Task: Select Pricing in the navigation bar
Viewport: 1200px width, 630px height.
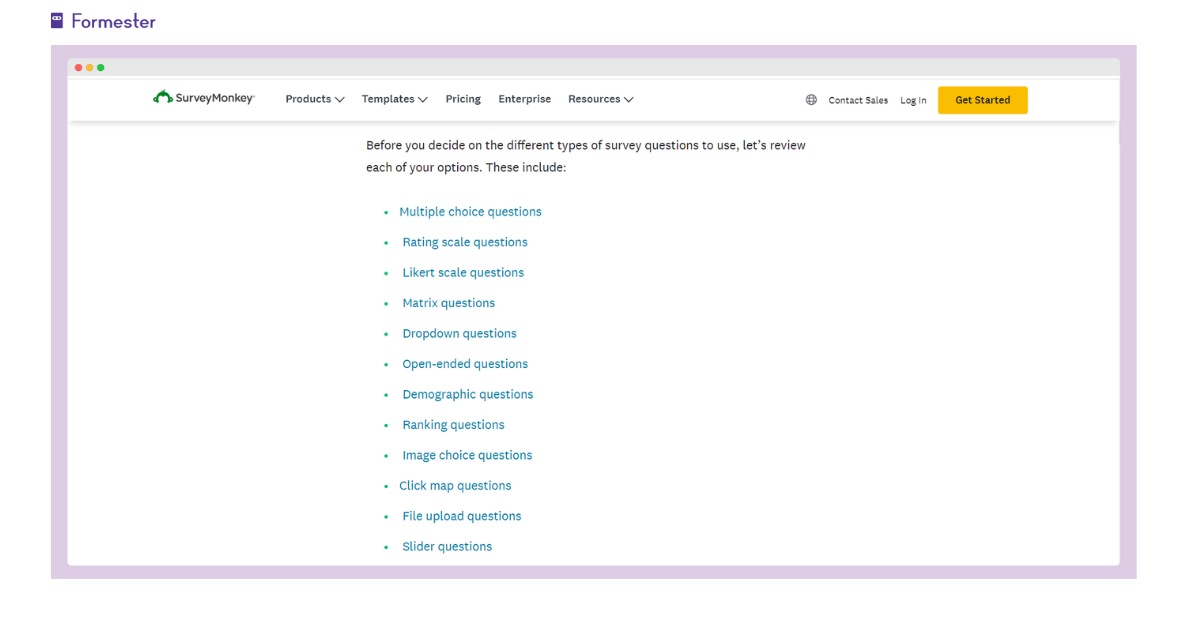Action: pos(463,99)
